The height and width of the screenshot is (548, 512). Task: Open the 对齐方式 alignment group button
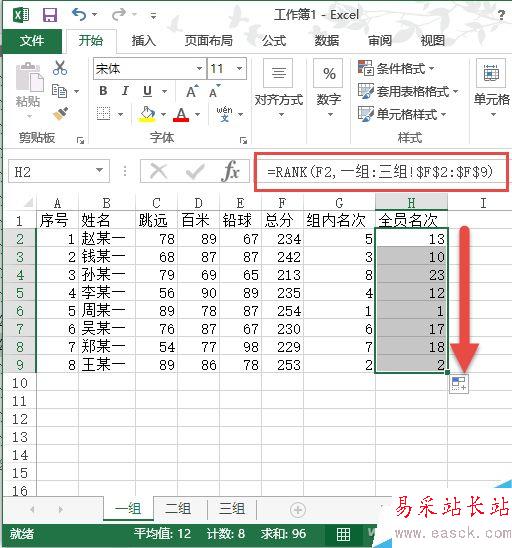pos(278,89)
